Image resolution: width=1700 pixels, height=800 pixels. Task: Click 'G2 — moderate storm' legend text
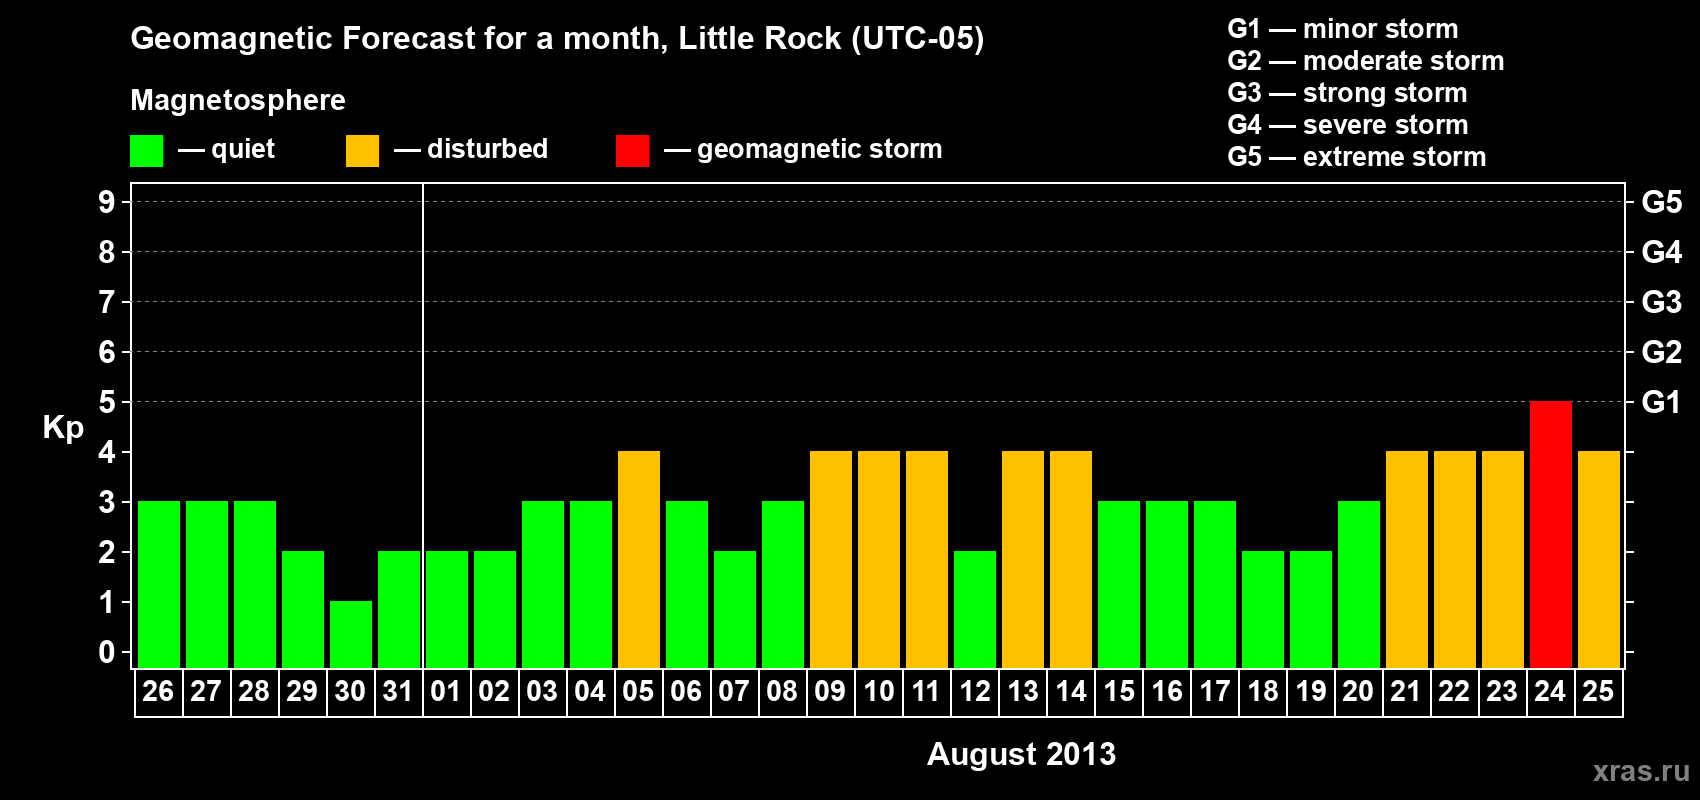coord(1365,61)
